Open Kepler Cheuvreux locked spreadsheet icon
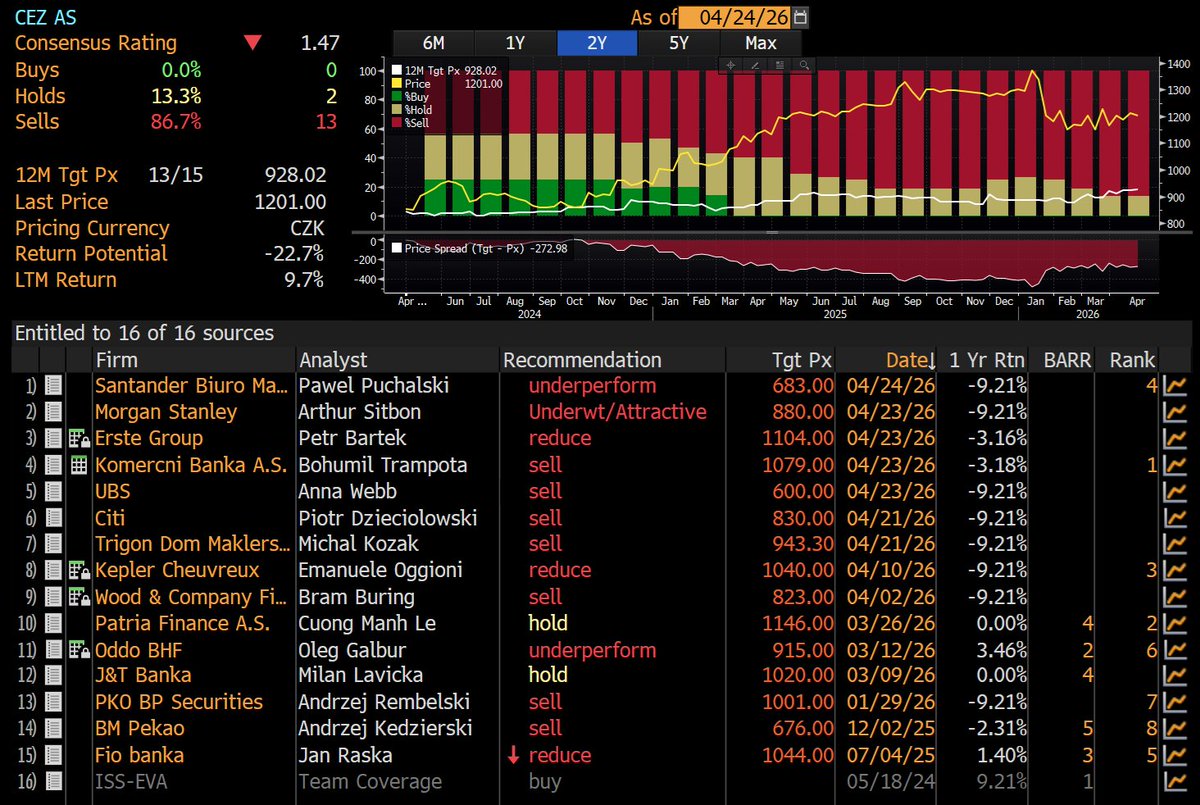The width and height of the screenshot is (1200, 805). (79, 571)
